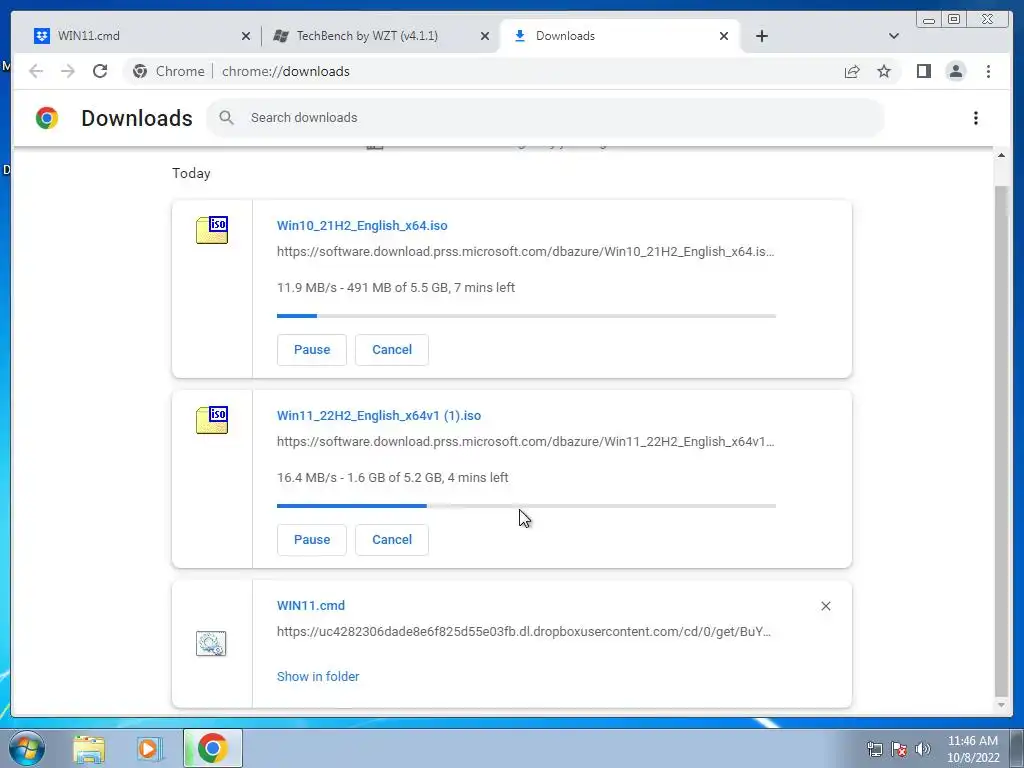Click the scrollbar down arrow
The width and height of the screenshot is (1024, 768).
[1001, 705]
